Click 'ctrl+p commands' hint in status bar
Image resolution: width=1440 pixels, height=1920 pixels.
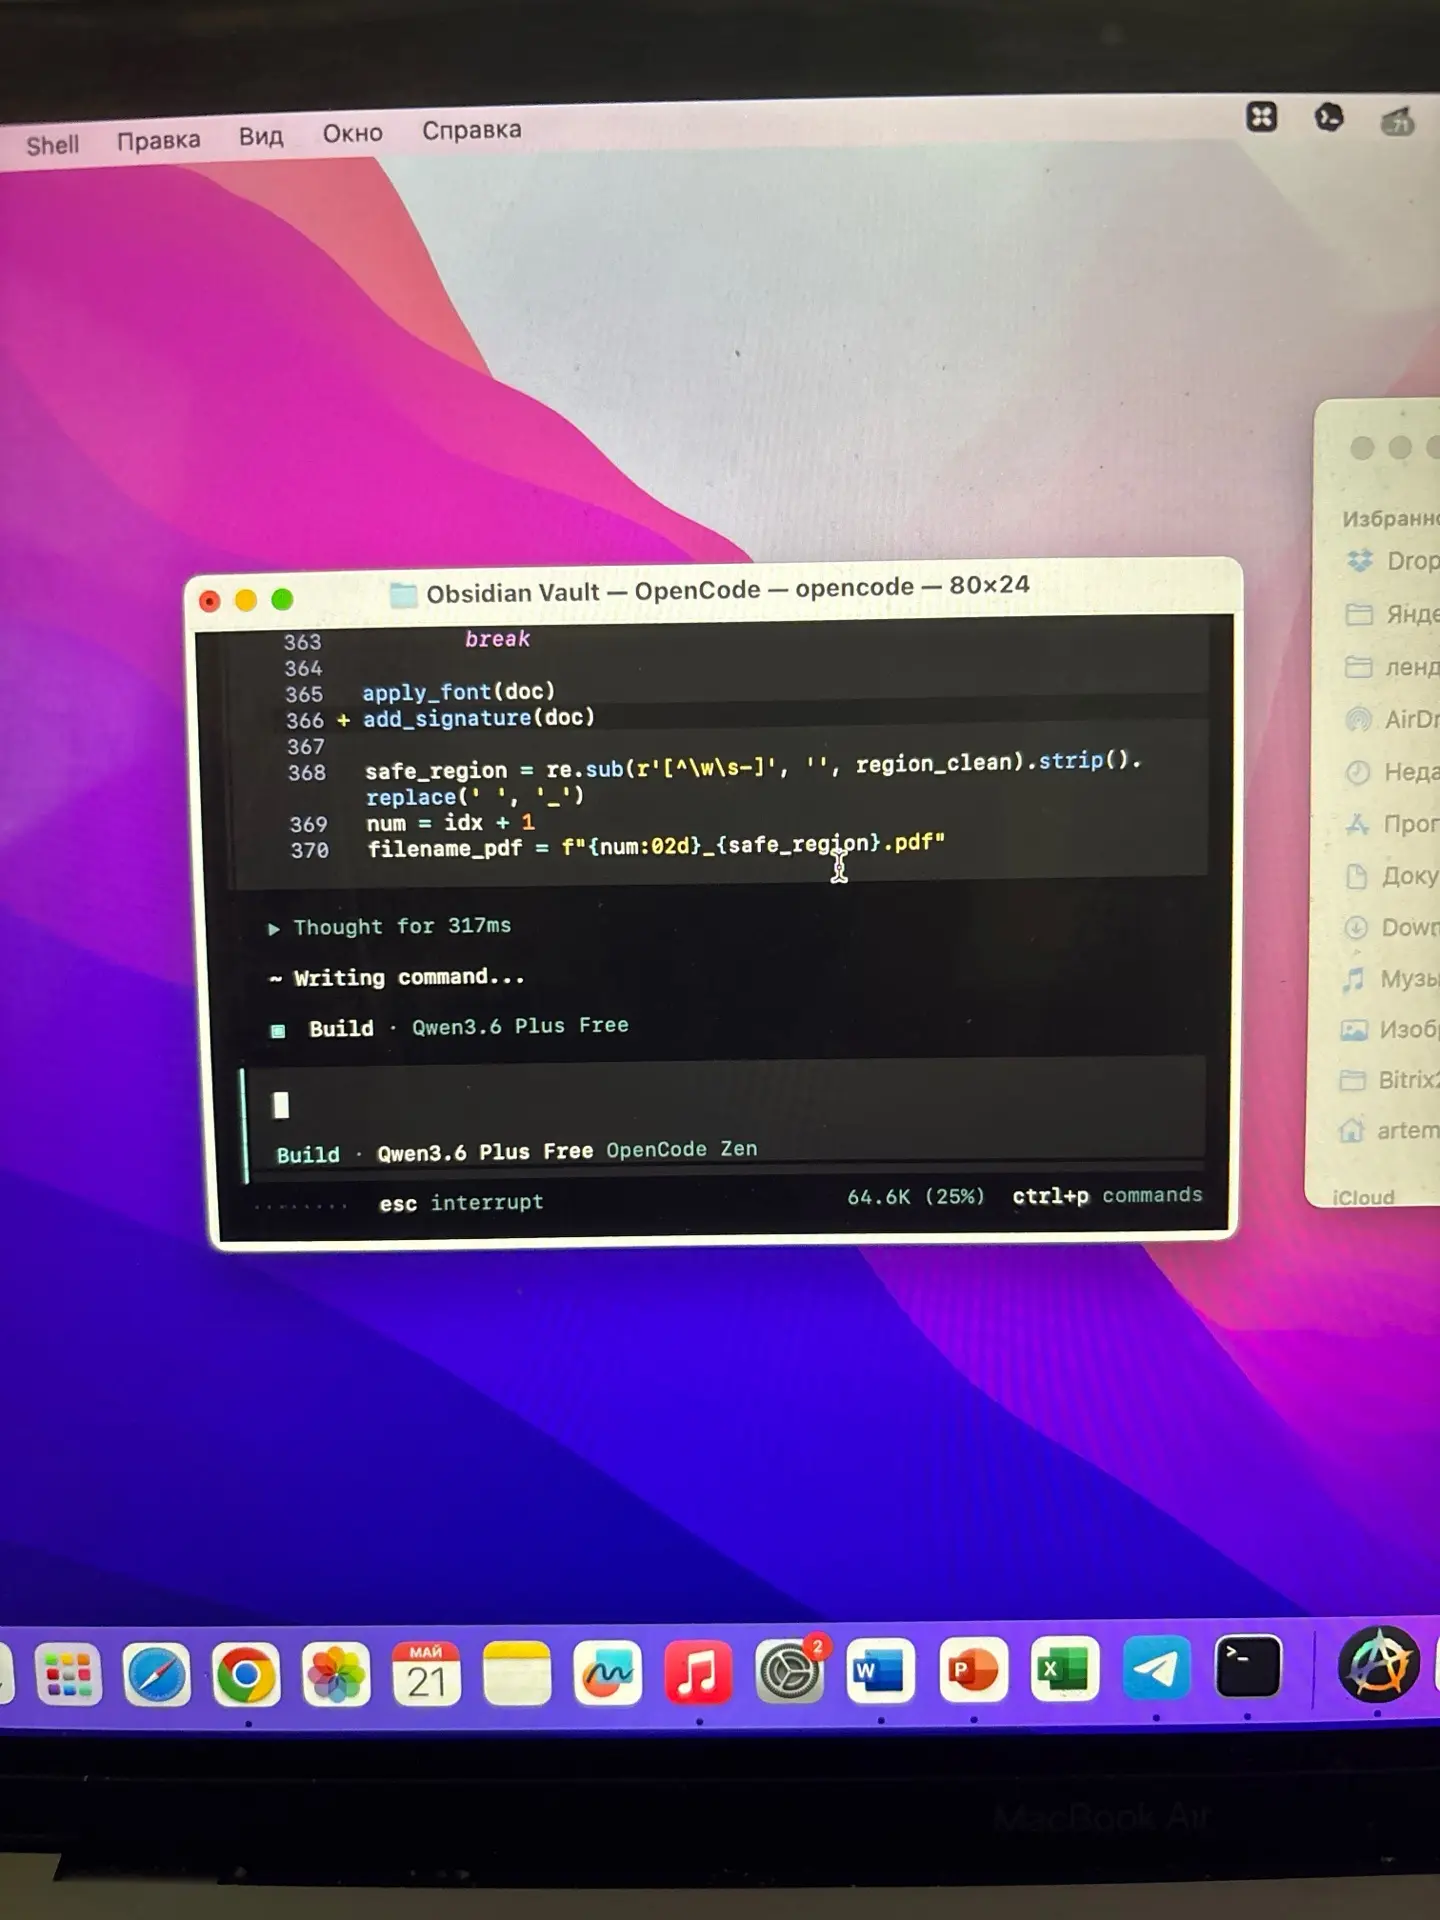tap(1107, 1196)
